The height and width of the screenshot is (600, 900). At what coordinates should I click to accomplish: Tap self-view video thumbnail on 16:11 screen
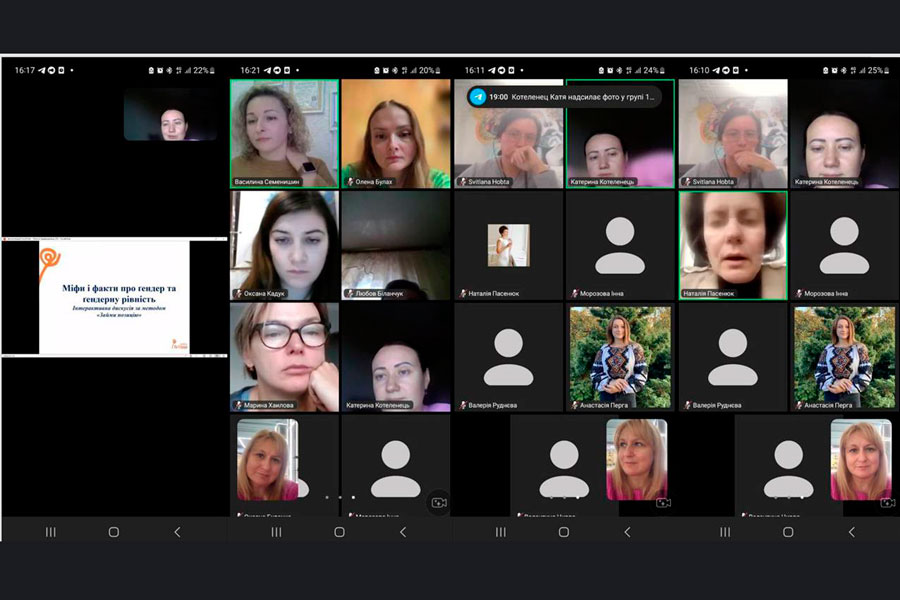[637, 459]
